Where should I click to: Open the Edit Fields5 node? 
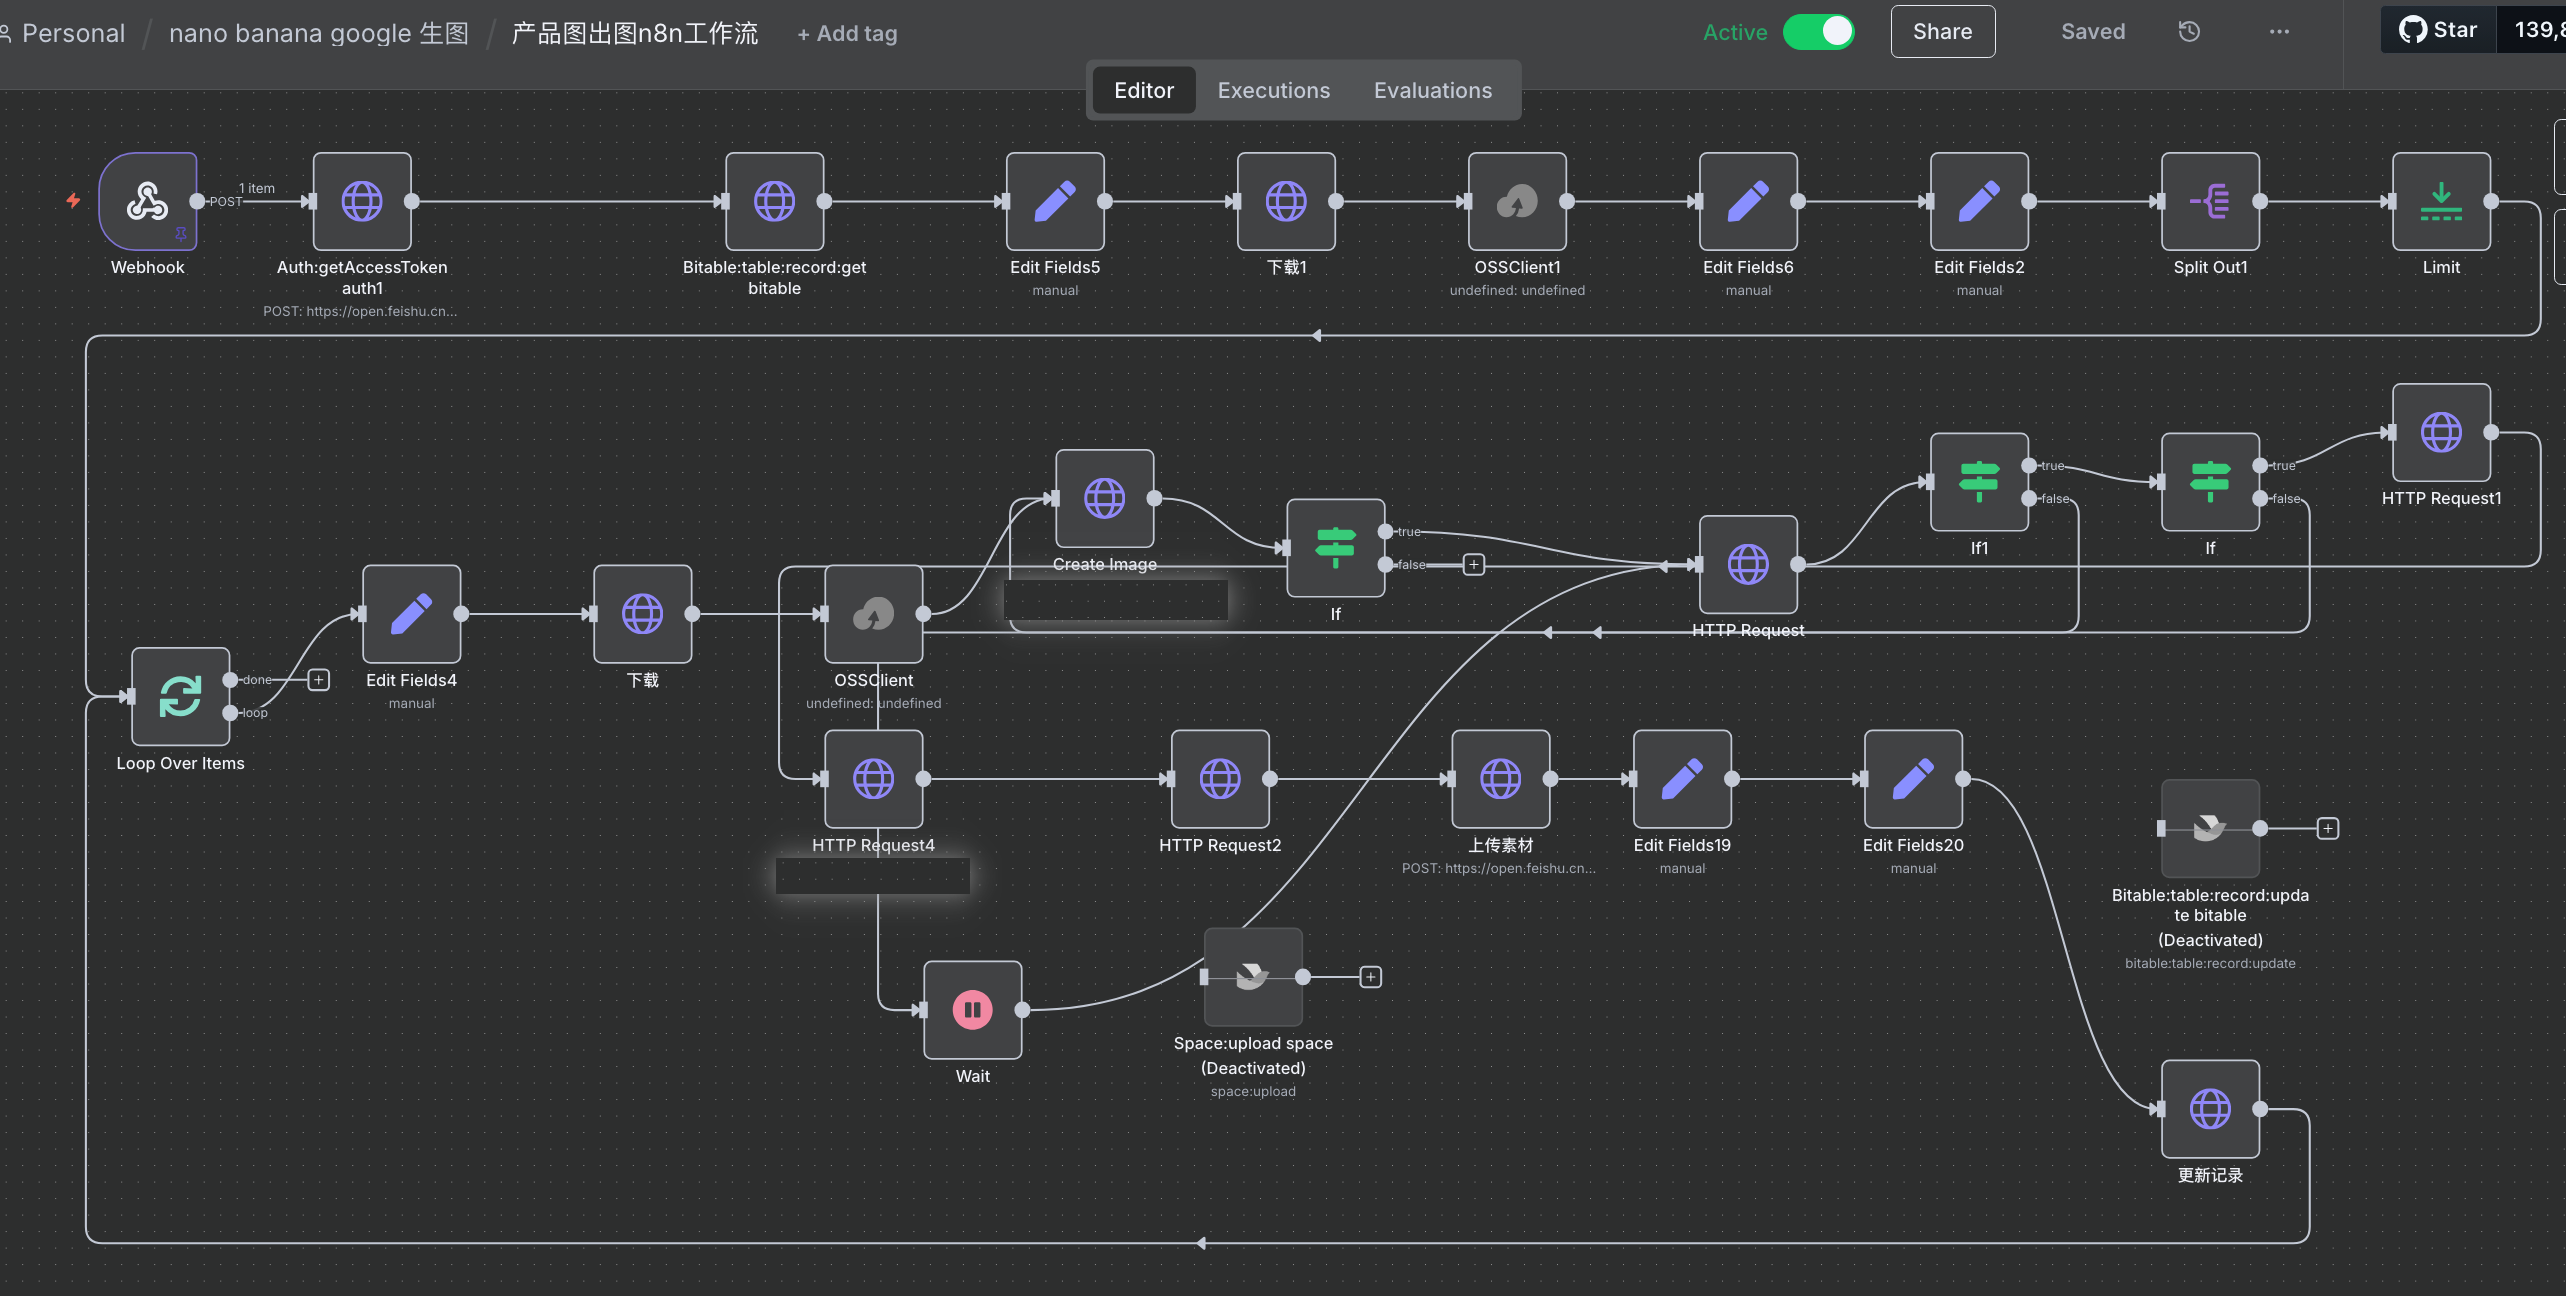point(1055,201)
